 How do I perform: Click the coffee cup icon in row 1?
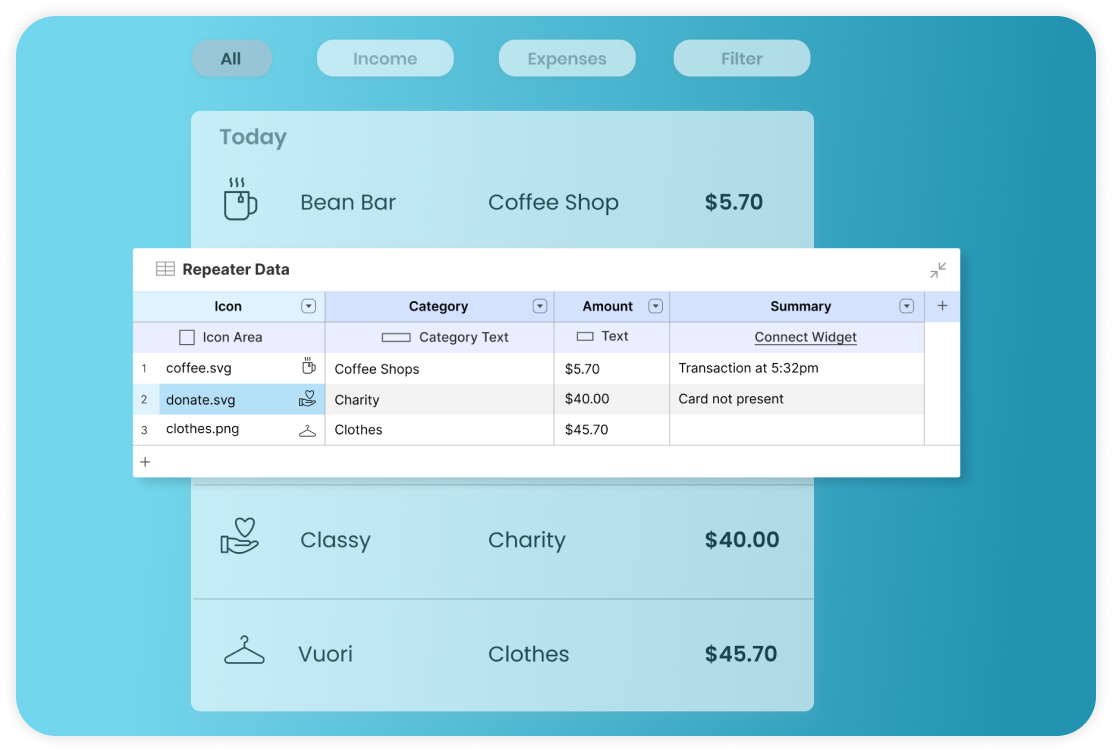pos(308,366)
